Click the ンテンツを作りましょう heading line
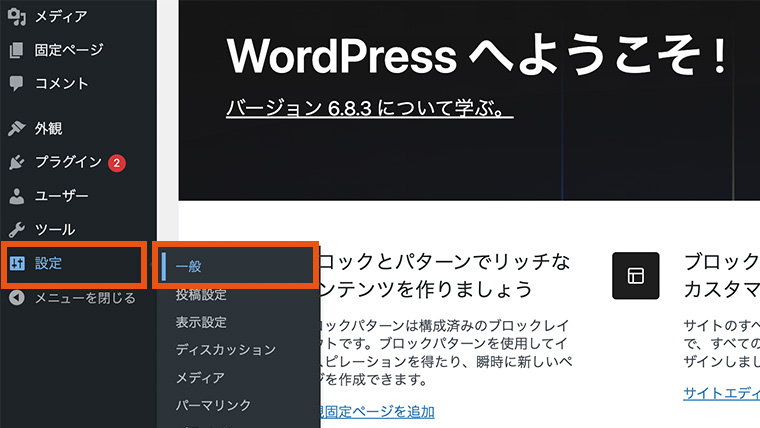Image resolution: width=760 pixels, height=428 pixels. pos(427,289)
